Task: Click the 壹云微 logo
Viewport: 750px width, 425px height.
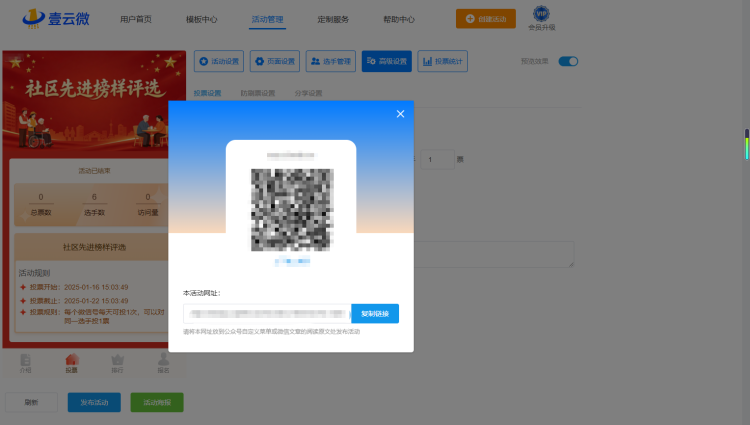Action: 56,19
